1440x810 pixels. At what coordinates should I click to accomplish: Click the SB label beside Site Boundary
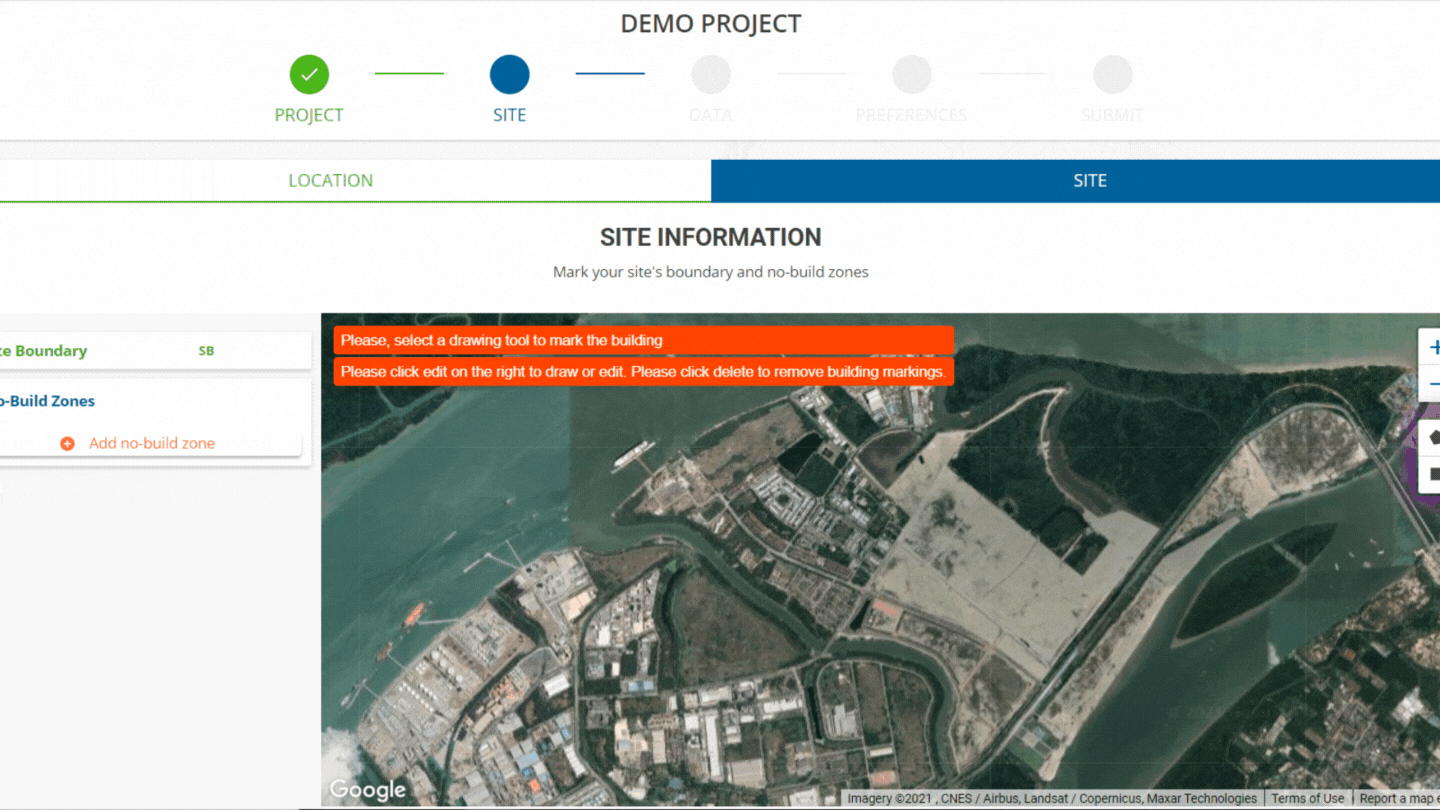point(206,351)
